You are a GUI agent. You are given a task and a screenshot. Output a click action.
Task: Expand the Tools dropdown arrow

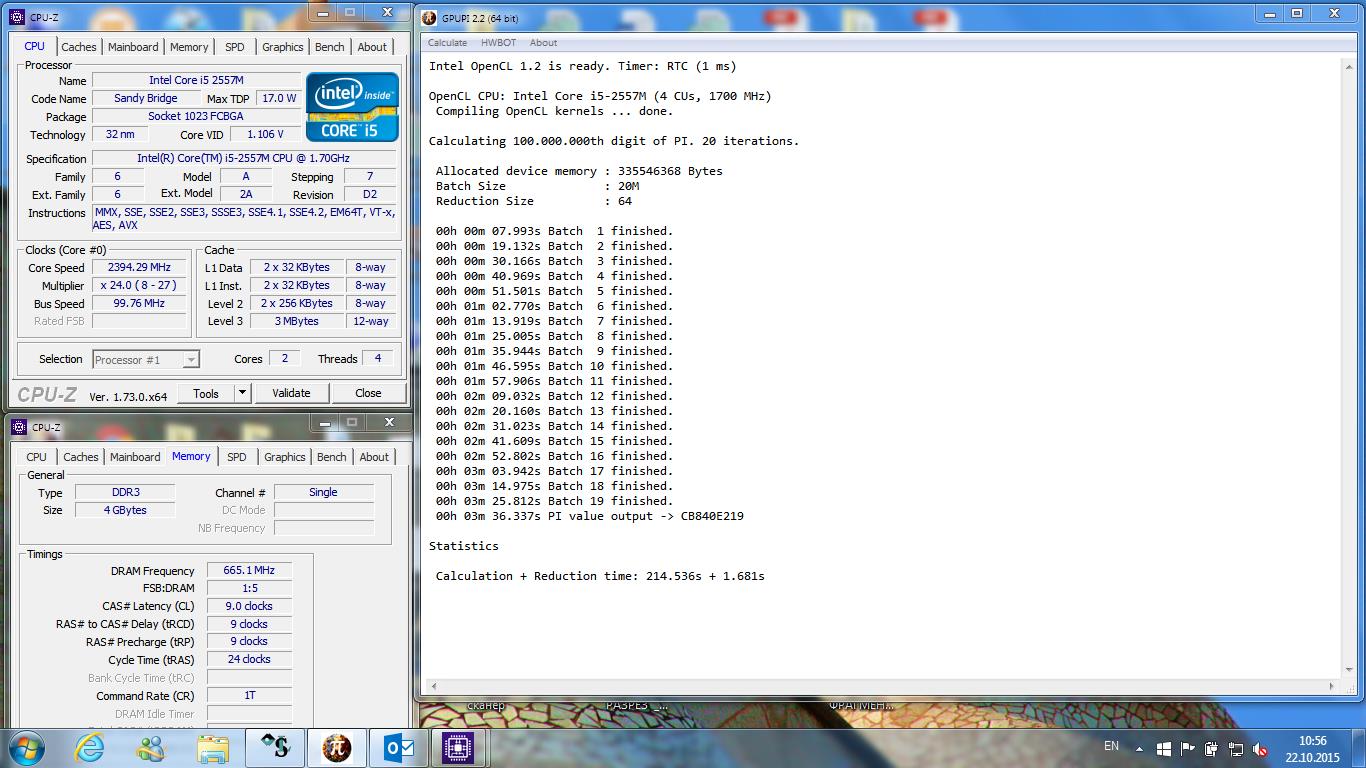click(x=241, y=393)
